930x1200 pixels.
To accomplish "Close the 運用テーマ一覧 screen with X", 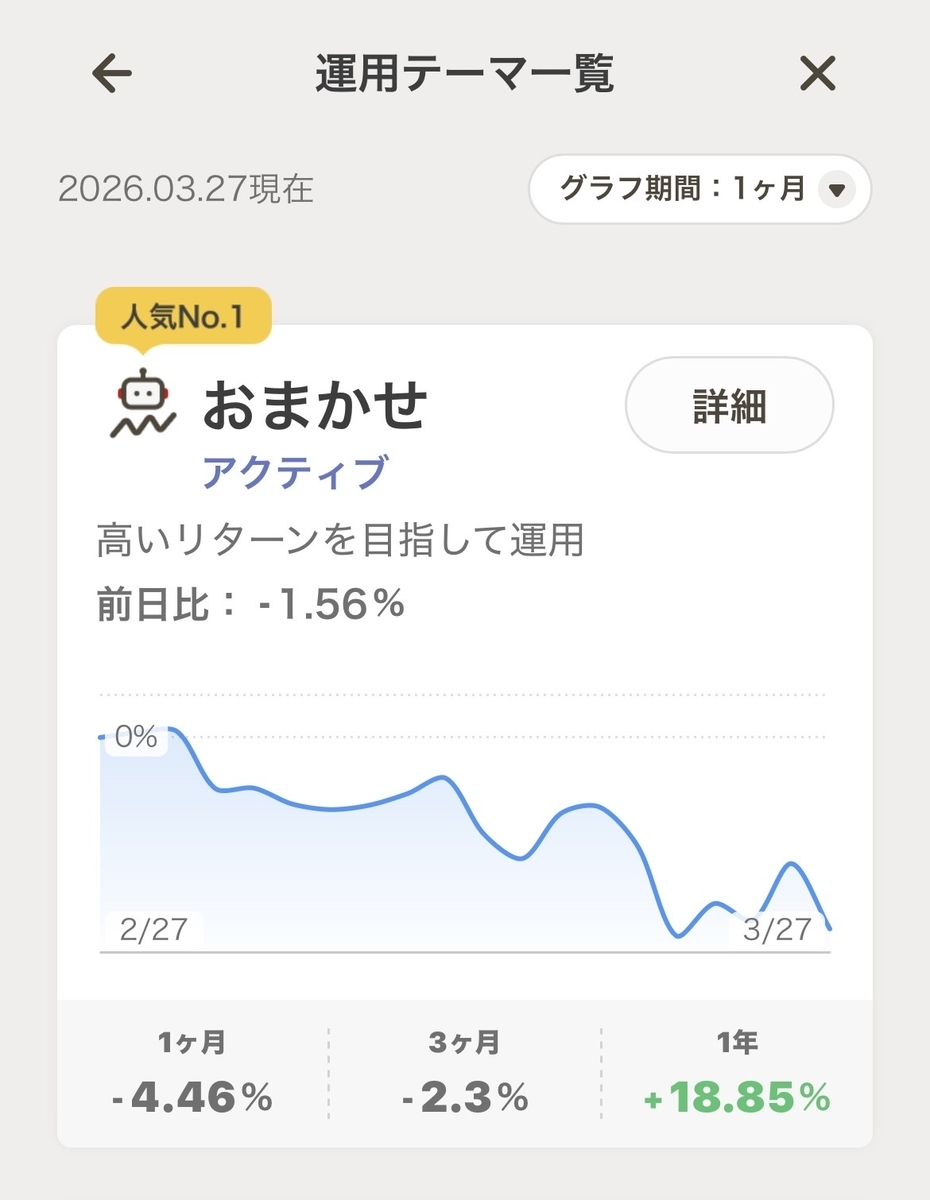I will pos(818,74).
